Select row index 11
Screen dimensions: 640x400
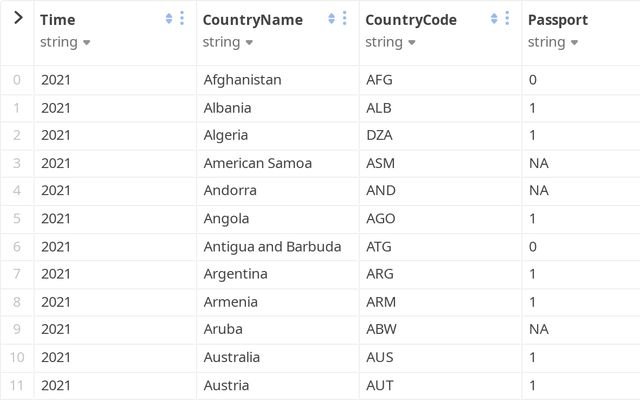coord(17,385)
